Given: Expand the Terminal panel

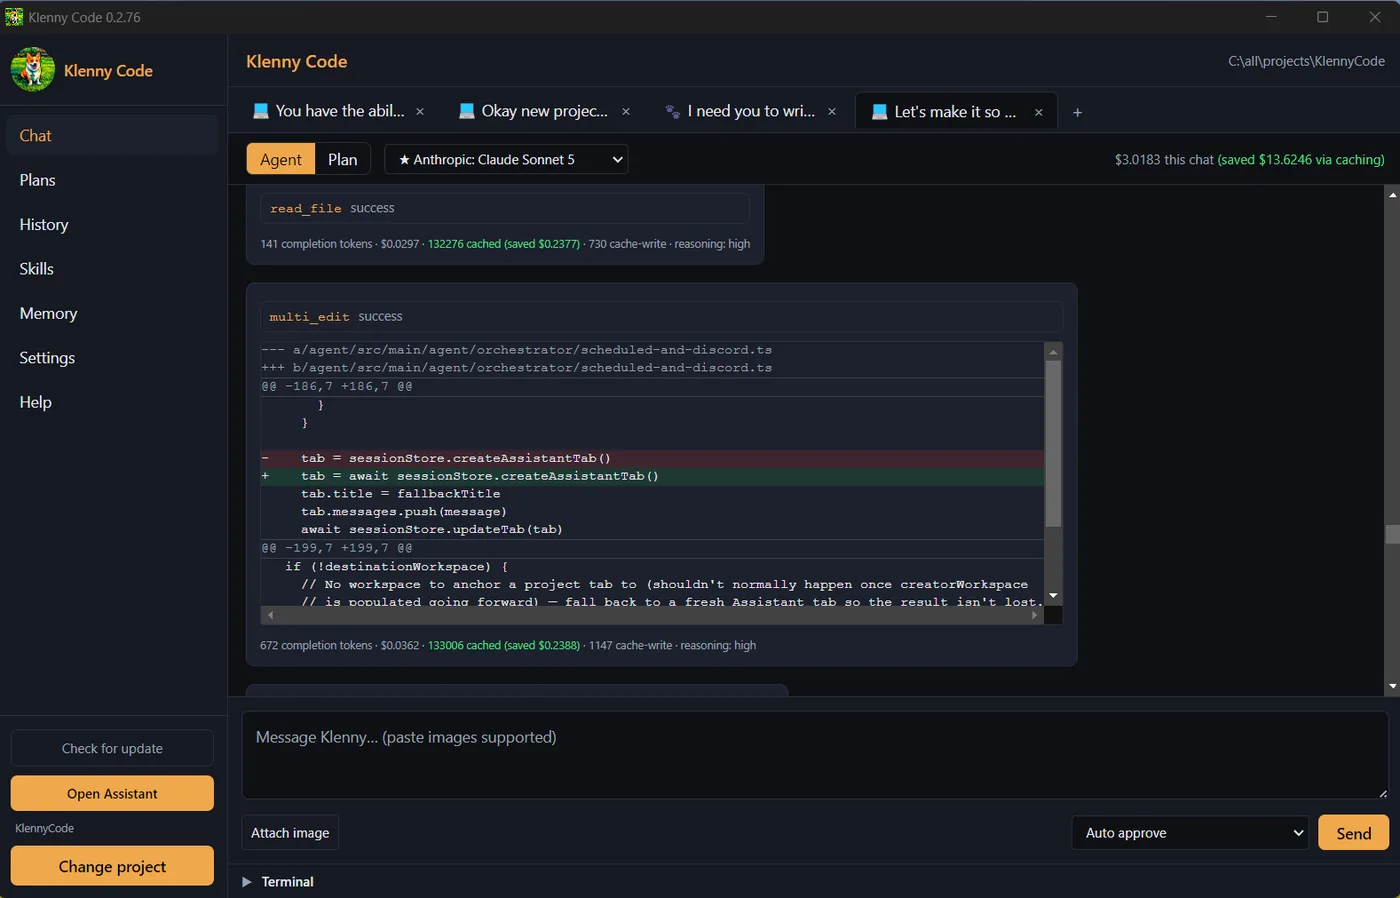Looking at the screenshot, I should (x=277, y=882).
